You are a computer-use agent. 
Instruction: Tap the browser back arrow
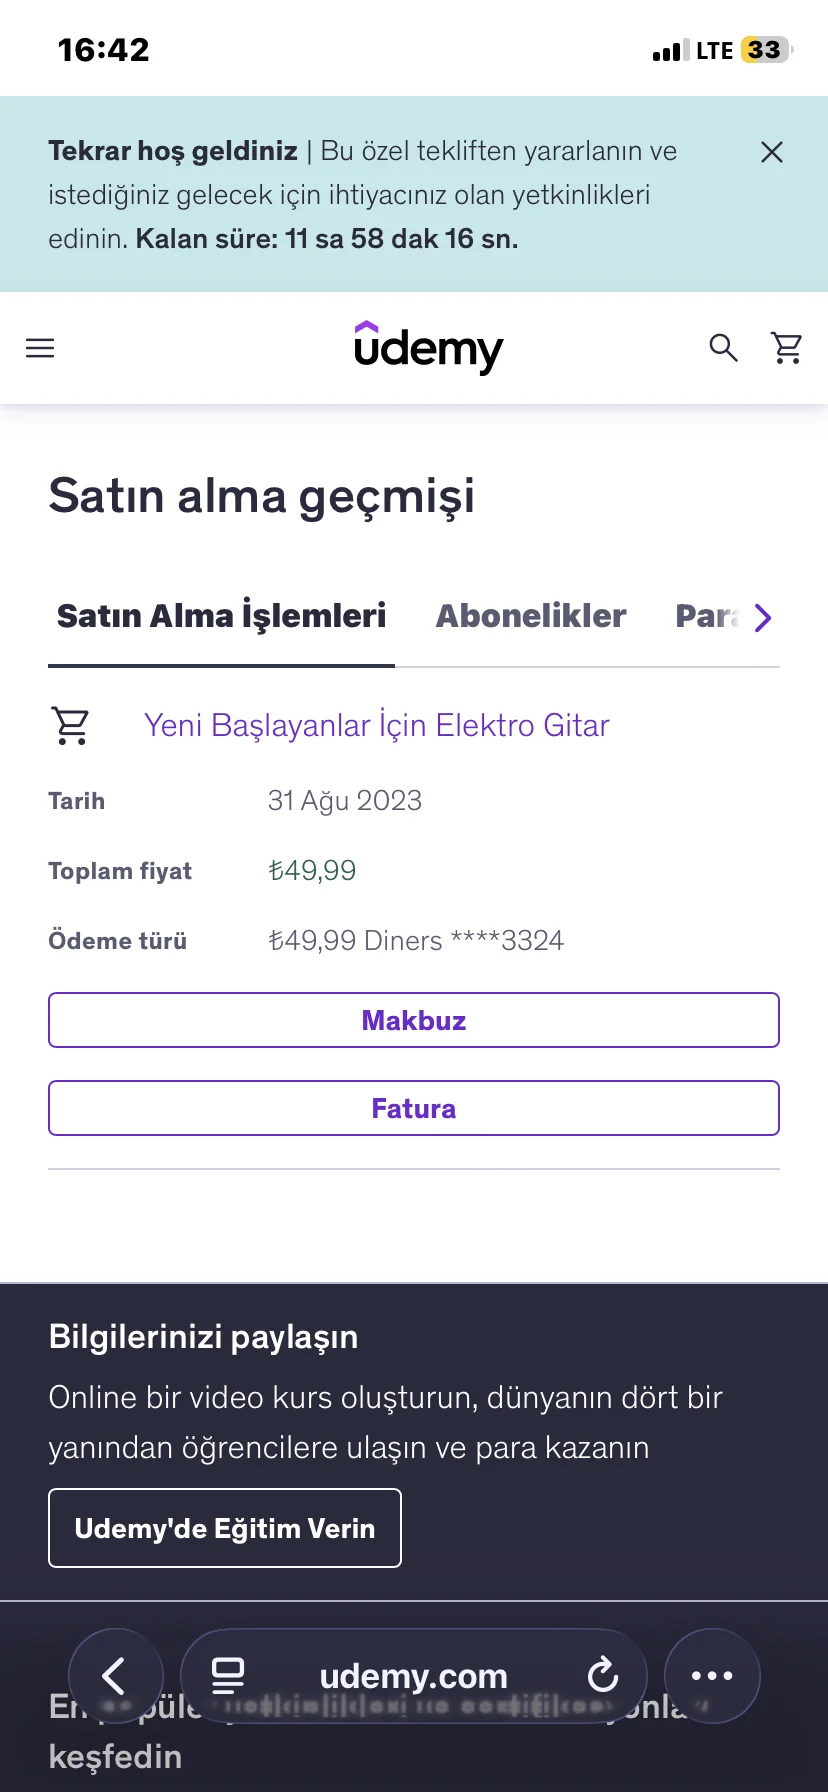click(115, 1676)
